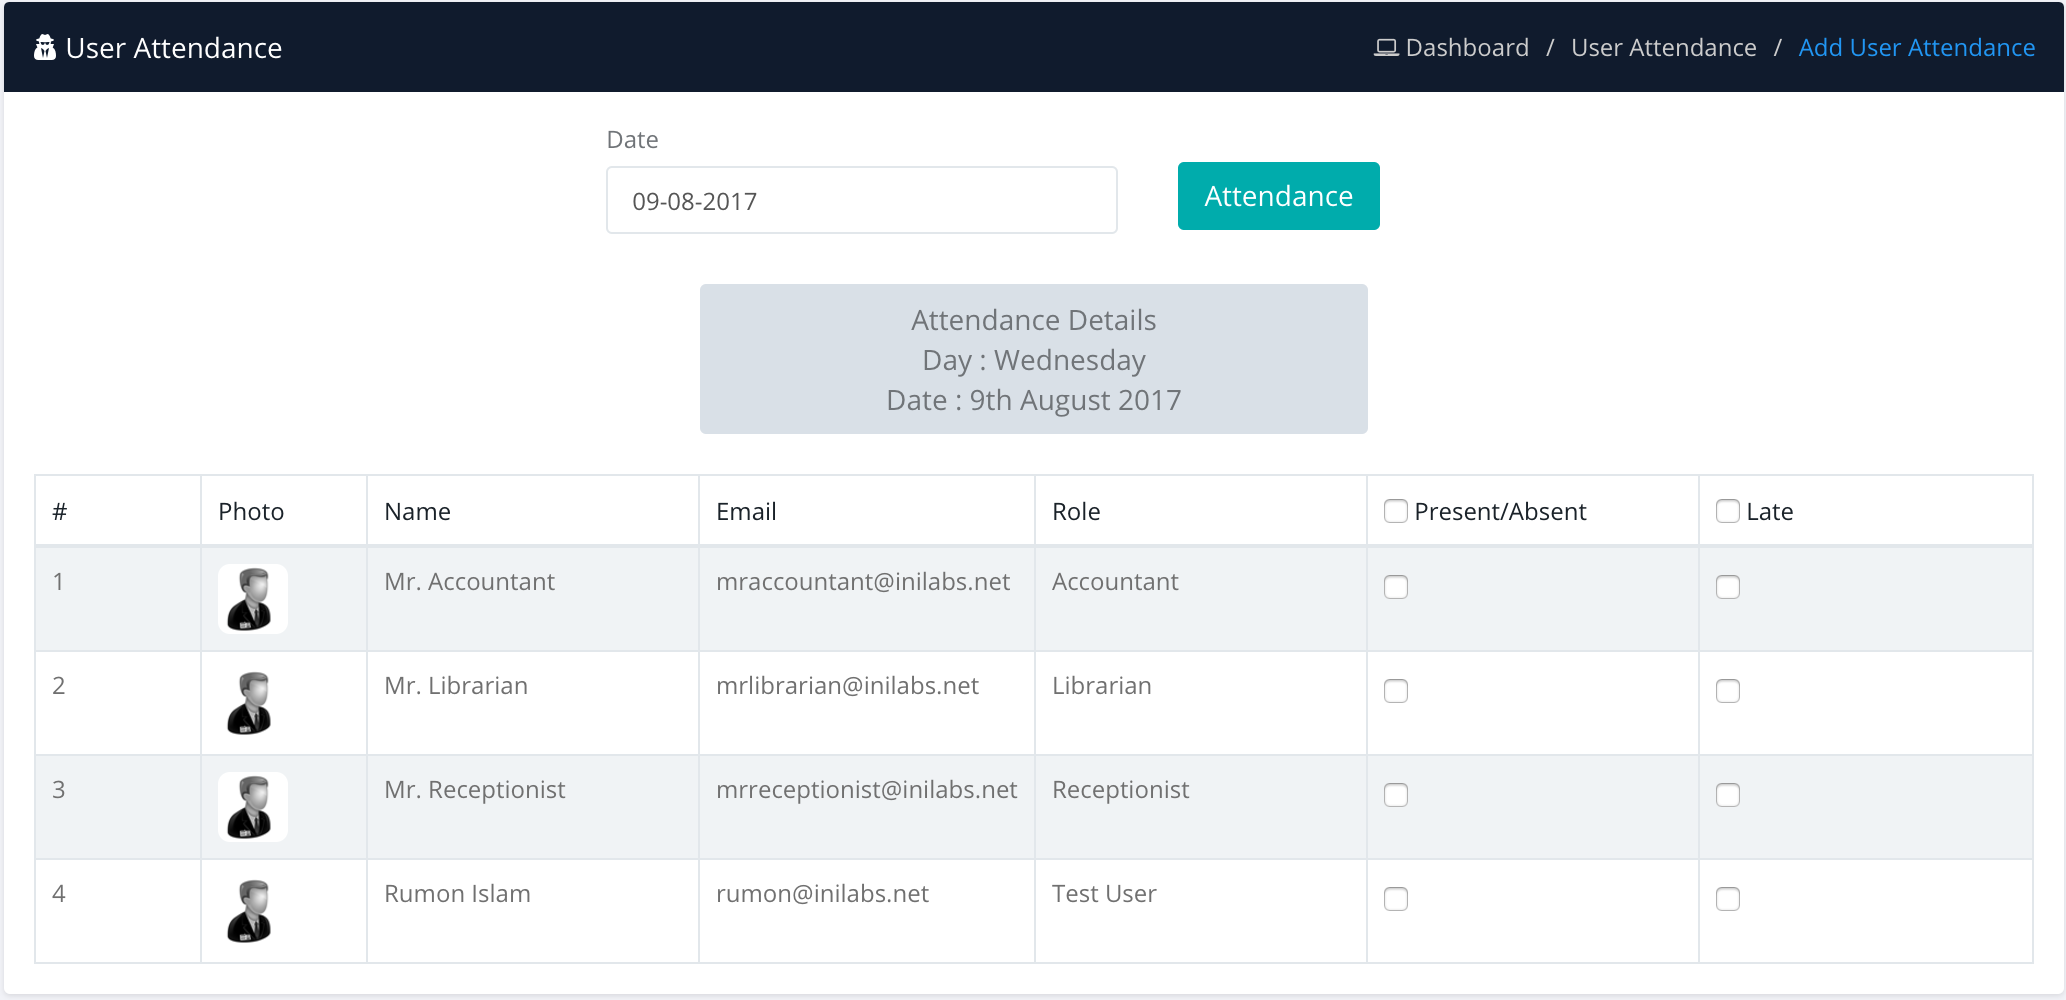Viewport: 2066px width, 1000px height.
Task: Open Mr. Accountant's profile photo
Action: (x=252, y=598)
